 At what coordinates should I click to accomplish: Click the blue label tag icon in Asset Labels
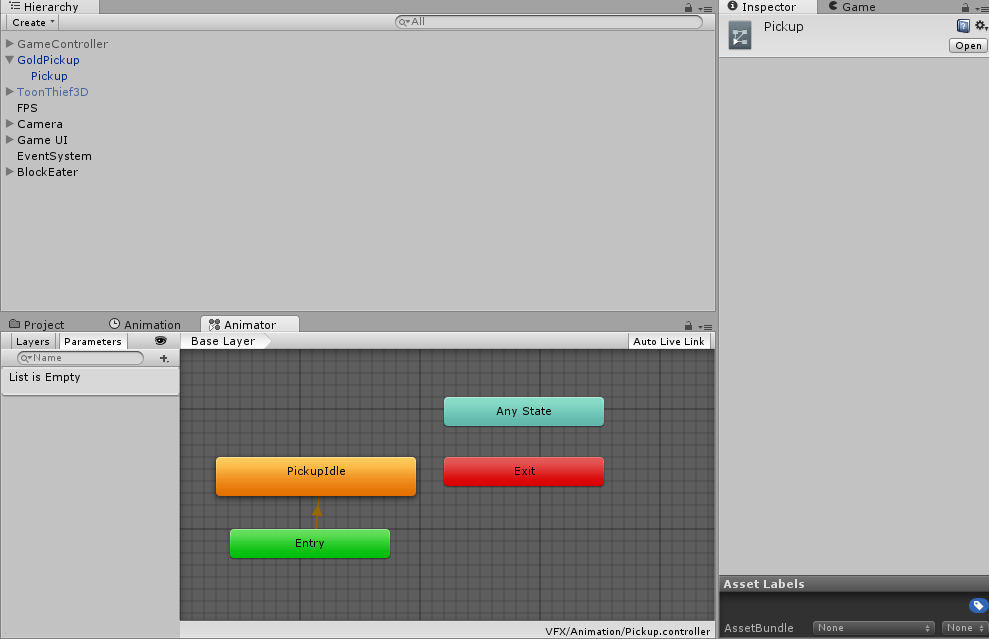click(x=977, y=605)
